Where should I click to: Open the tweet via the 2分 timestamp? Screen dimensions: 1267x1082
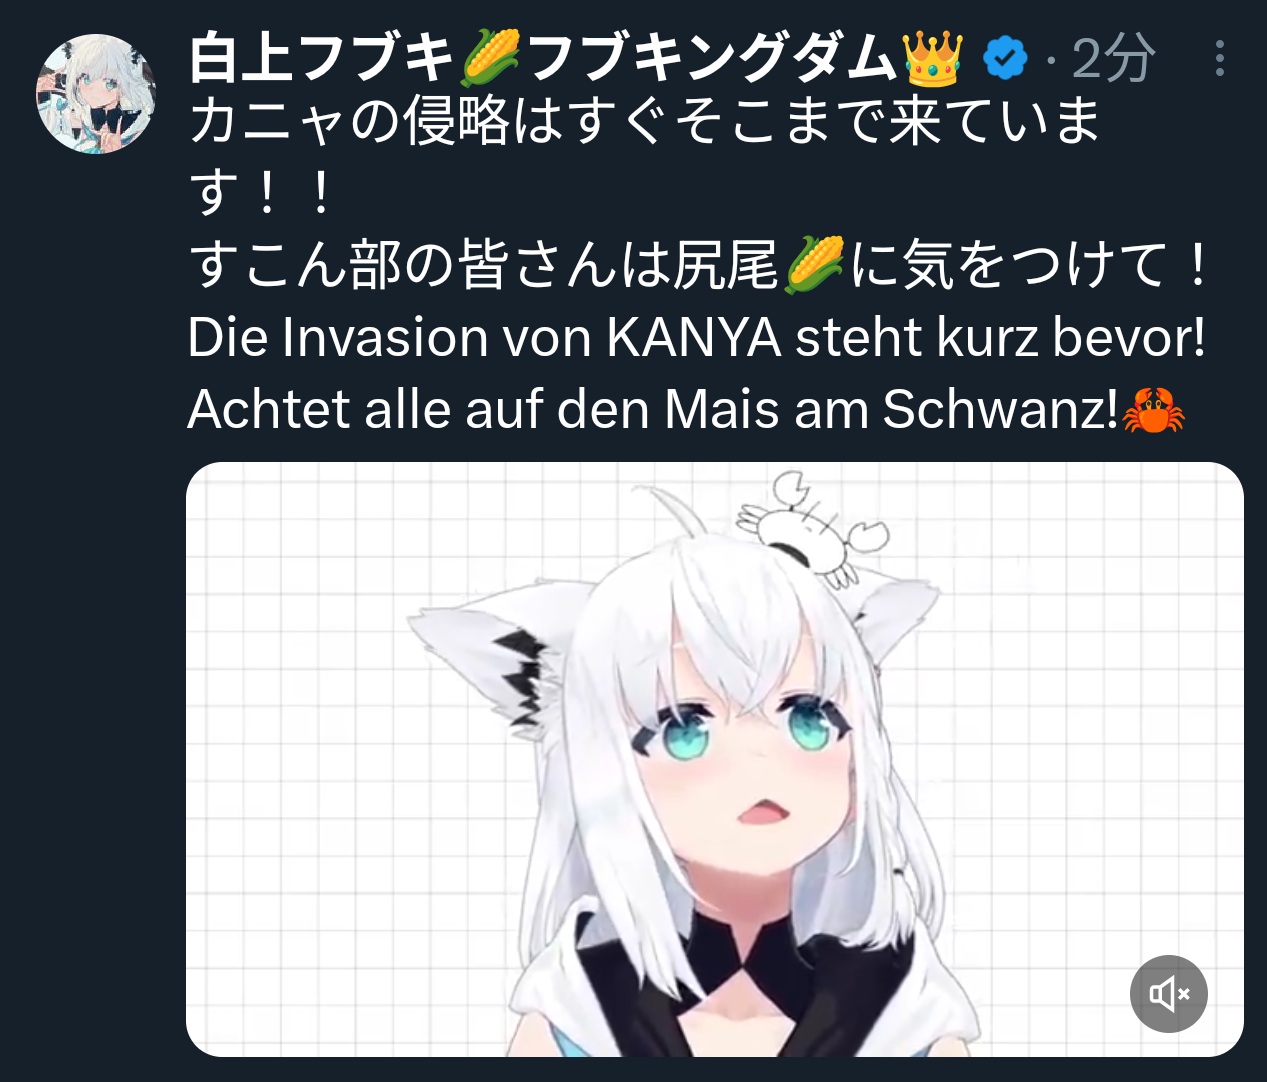(1114, 59)
